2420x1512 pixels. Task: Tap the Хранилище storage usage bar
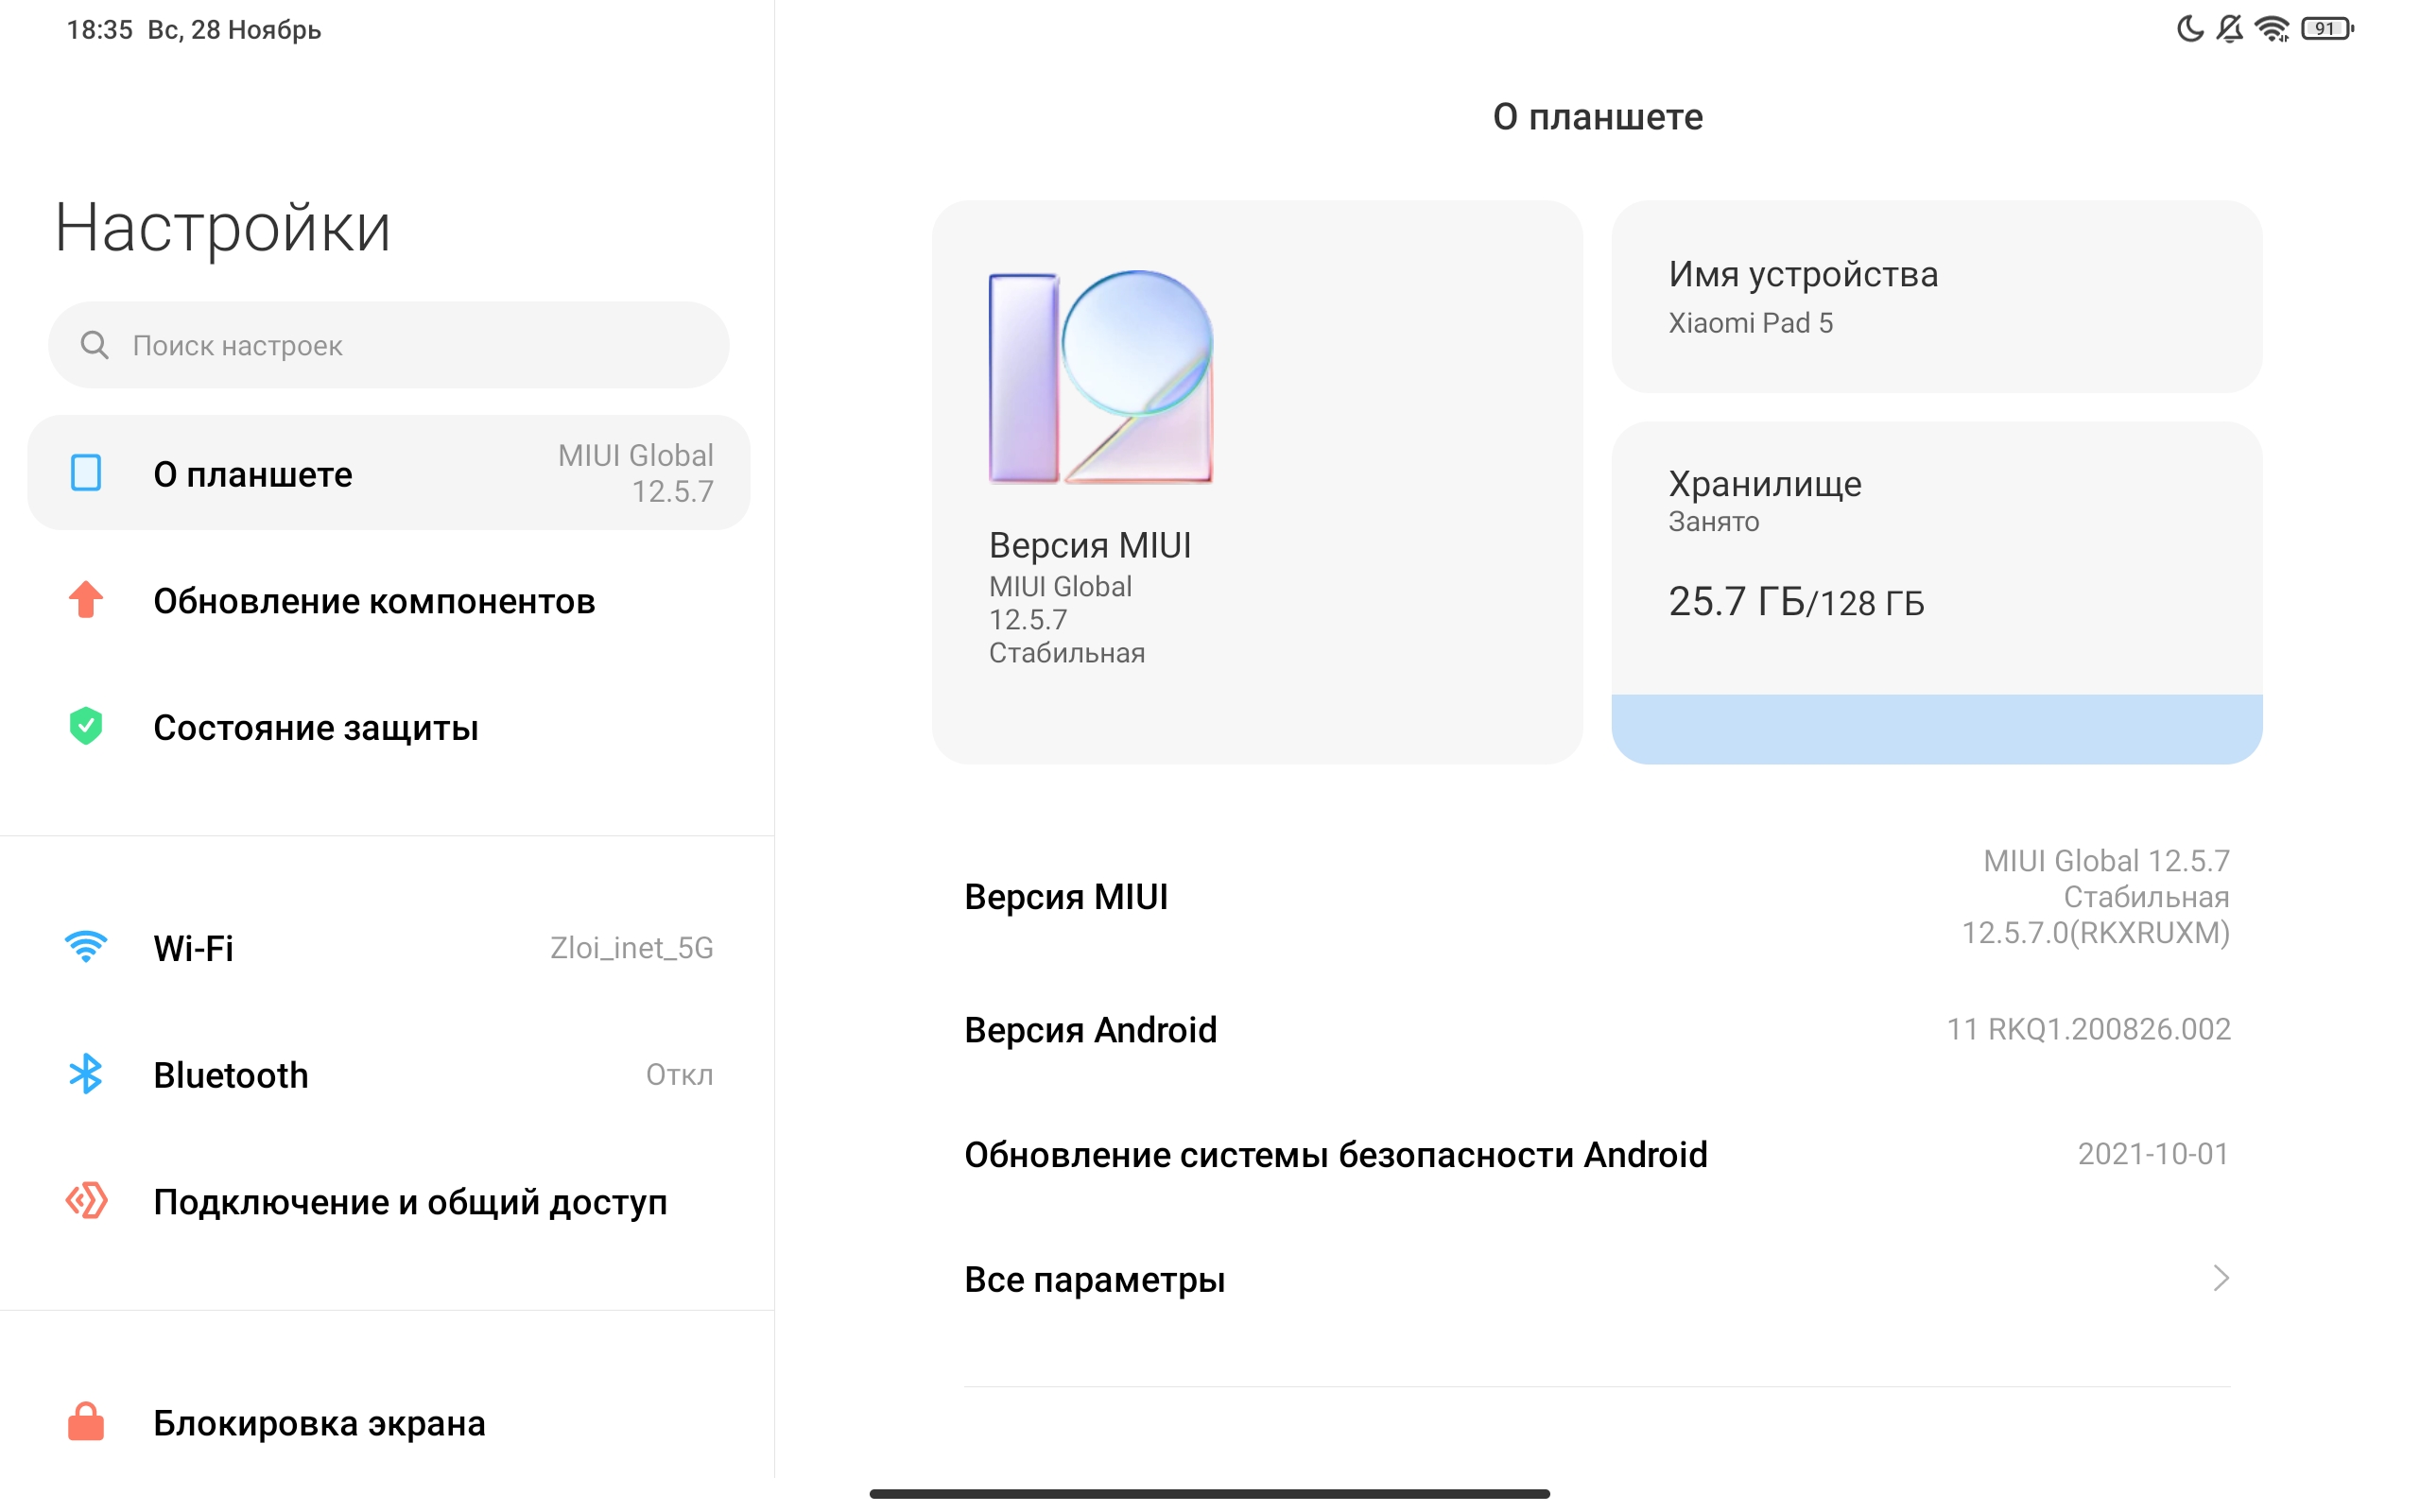click(x=1936, y=729)
